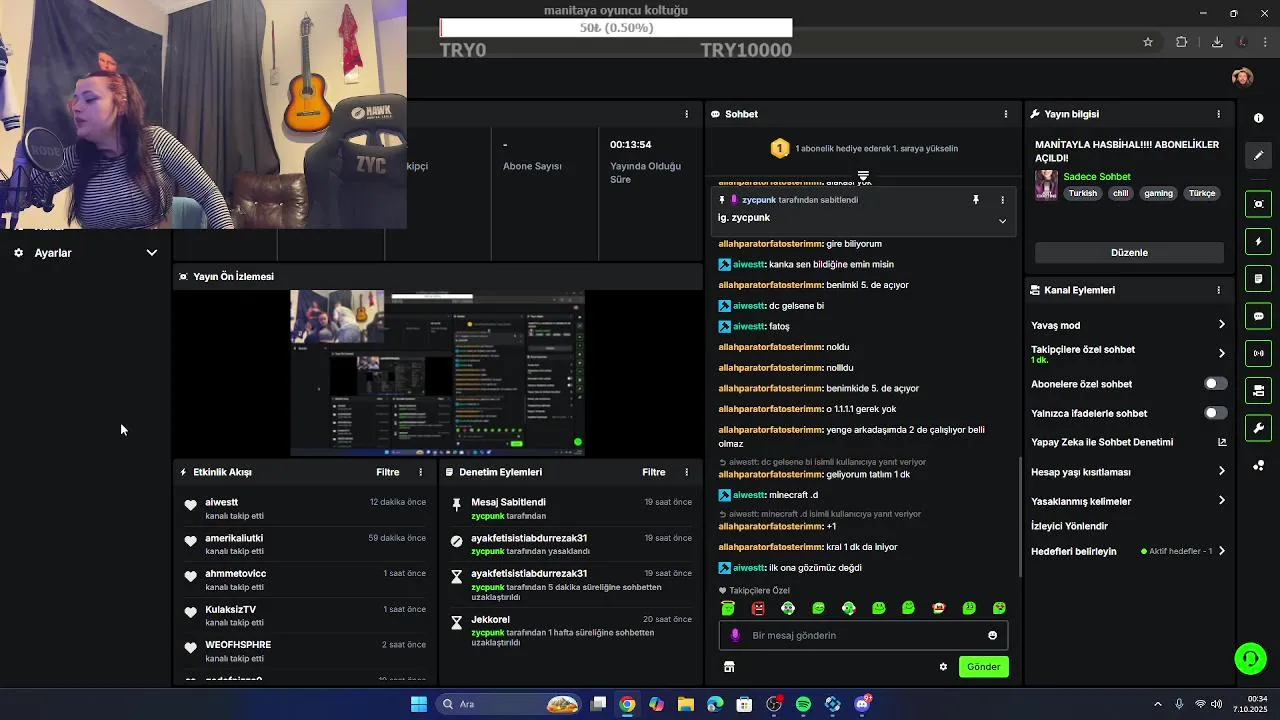Select the Sadece Sohbet category link
The image size is (1280, 720).
point(1097,177)
